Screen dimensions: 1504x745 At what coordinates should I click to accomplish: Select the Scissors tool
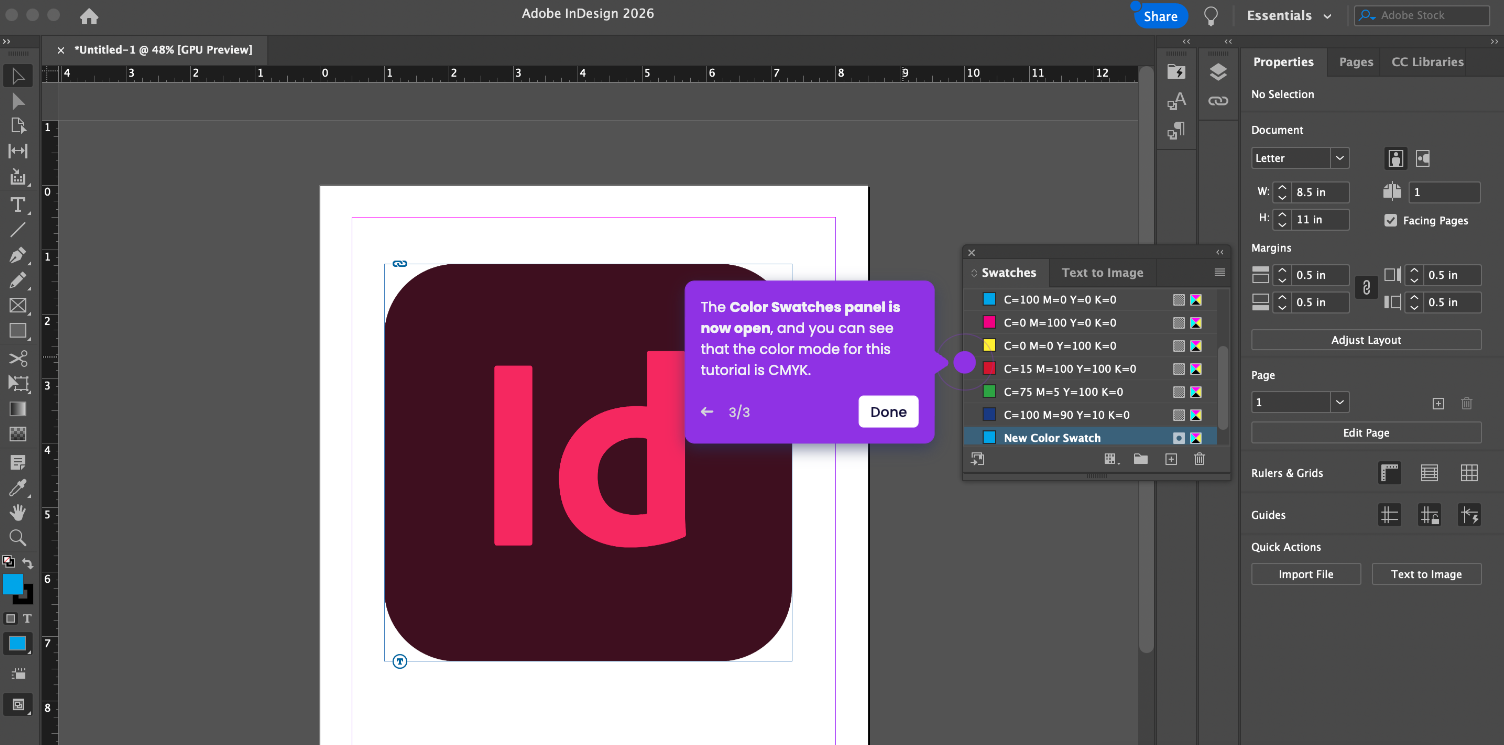17,358
